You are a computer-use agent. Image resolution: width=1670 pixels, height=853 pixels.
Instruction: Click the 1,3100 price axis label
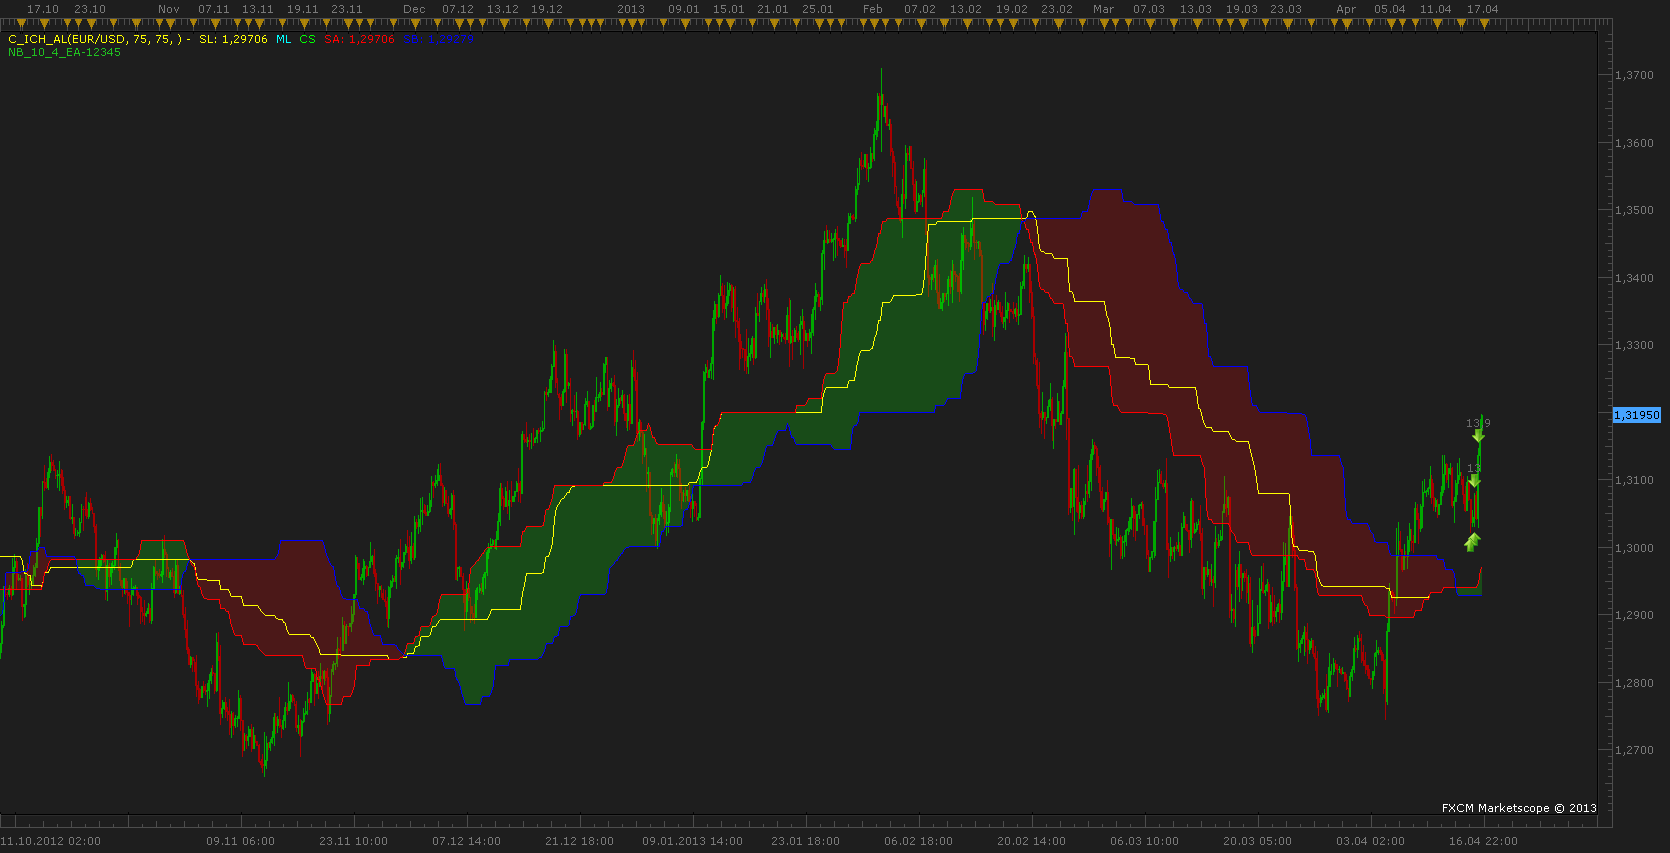[x=1634, y=480]
